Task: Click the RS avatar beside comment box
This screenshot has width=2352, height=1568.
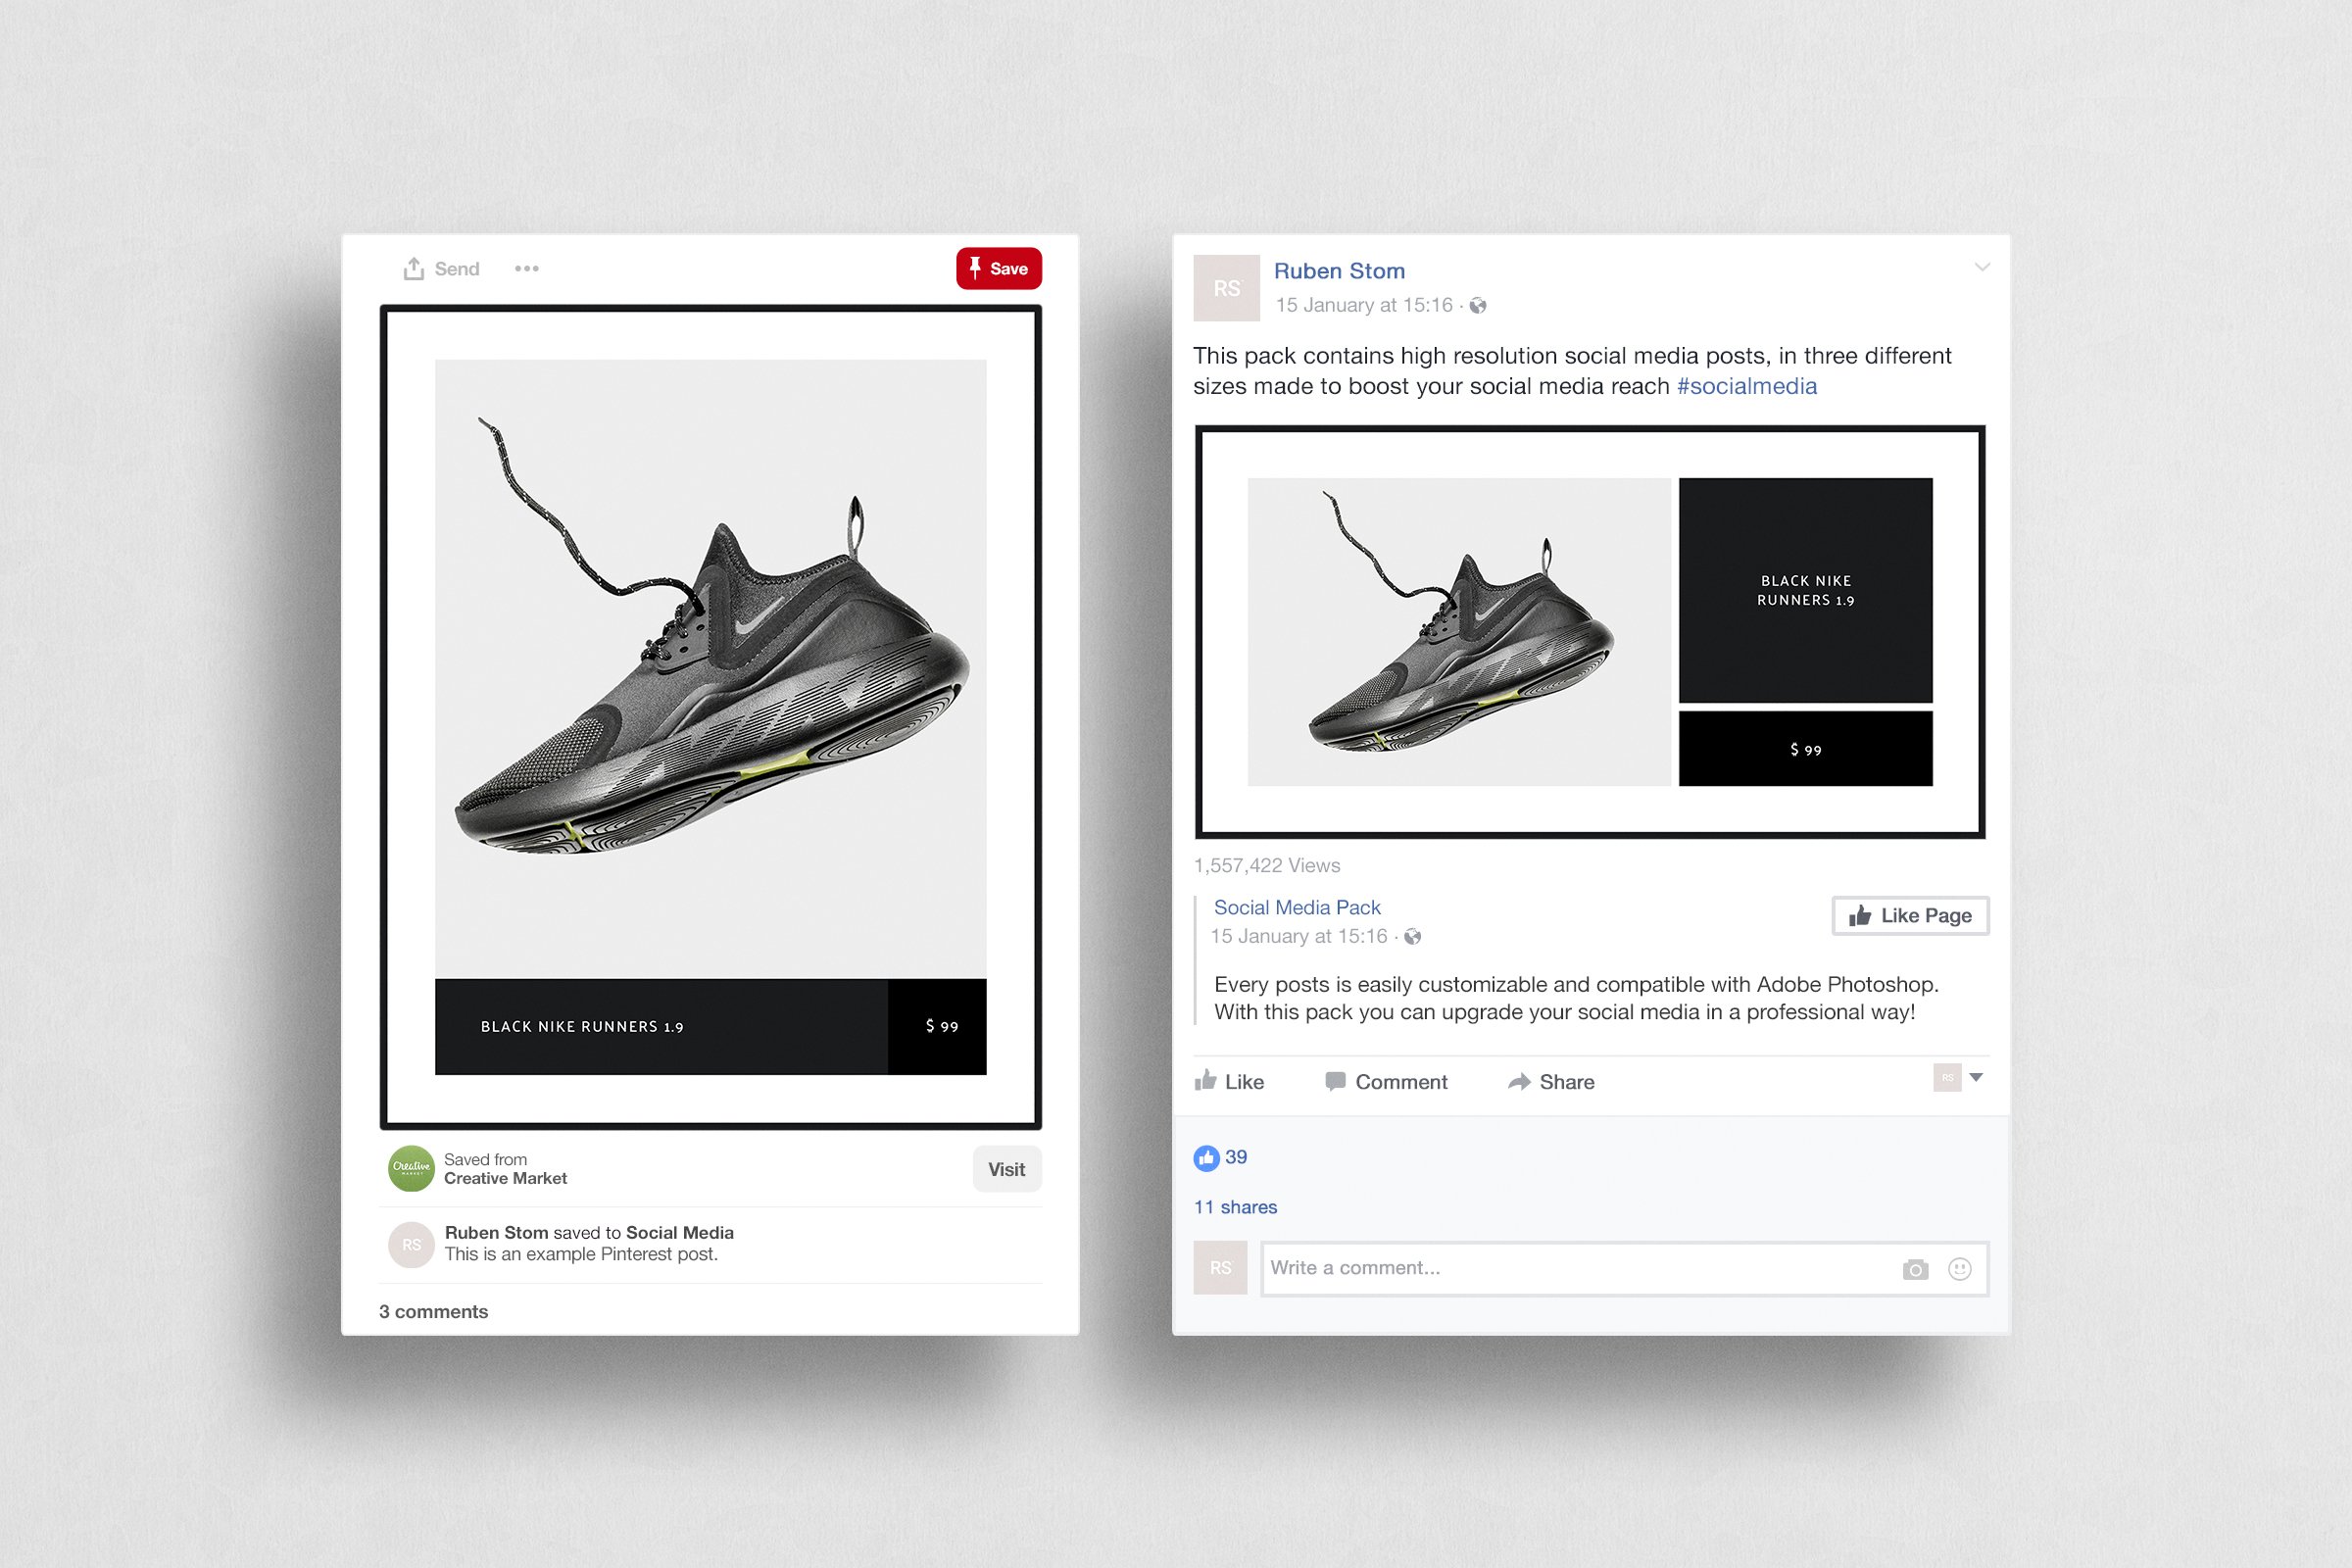Action: pyautogui.click(x=1220, y=1268)
